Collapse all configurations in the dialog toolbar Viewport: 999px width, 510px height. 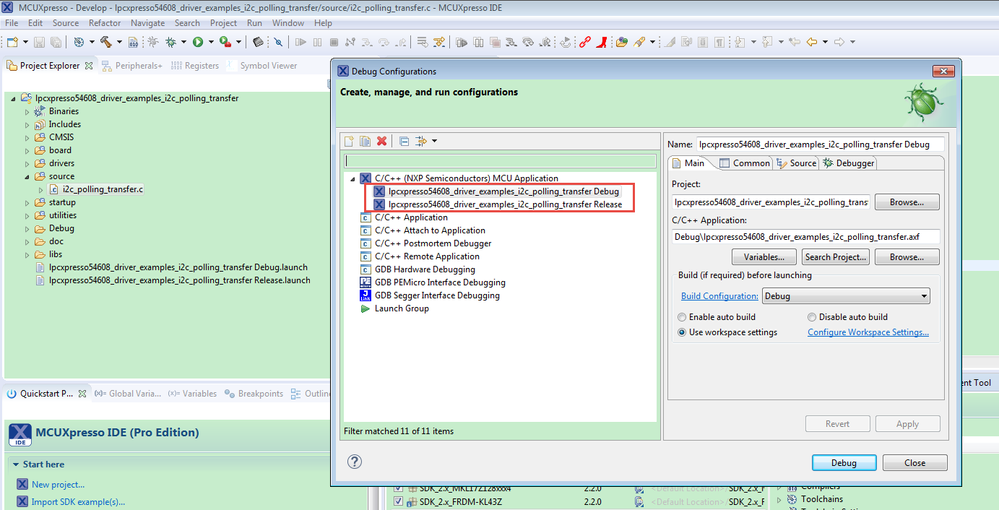coord(404,141)
